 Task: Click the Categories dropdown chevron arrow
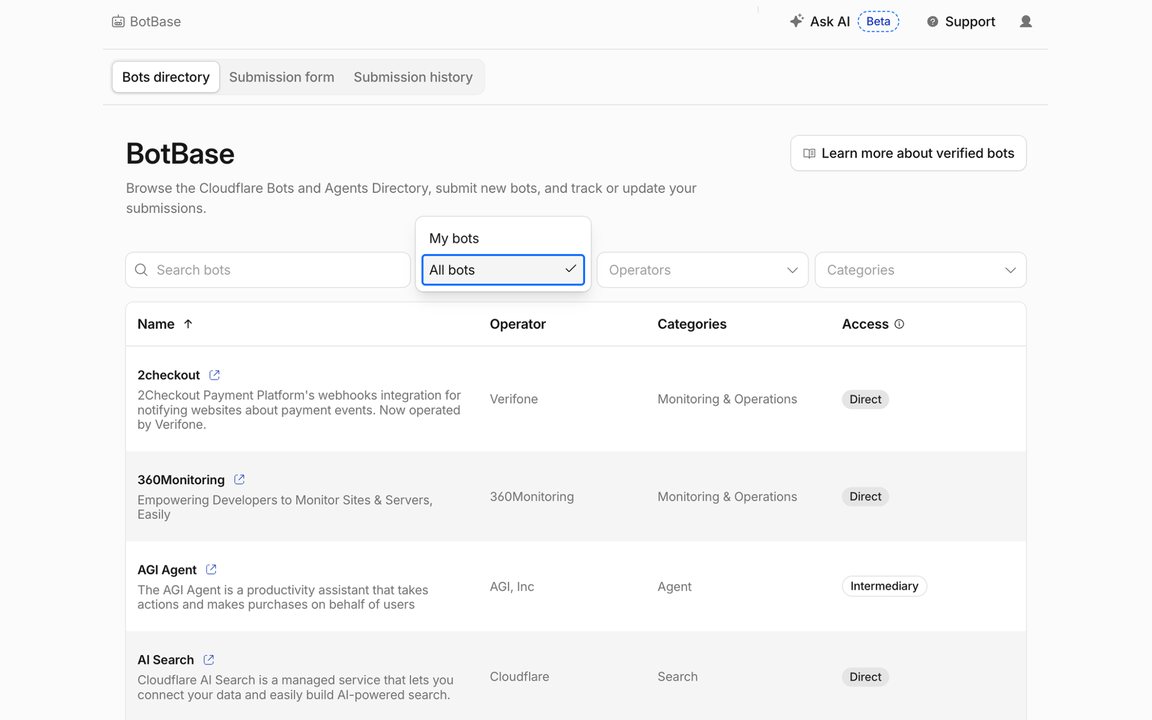coord(1010,270)
